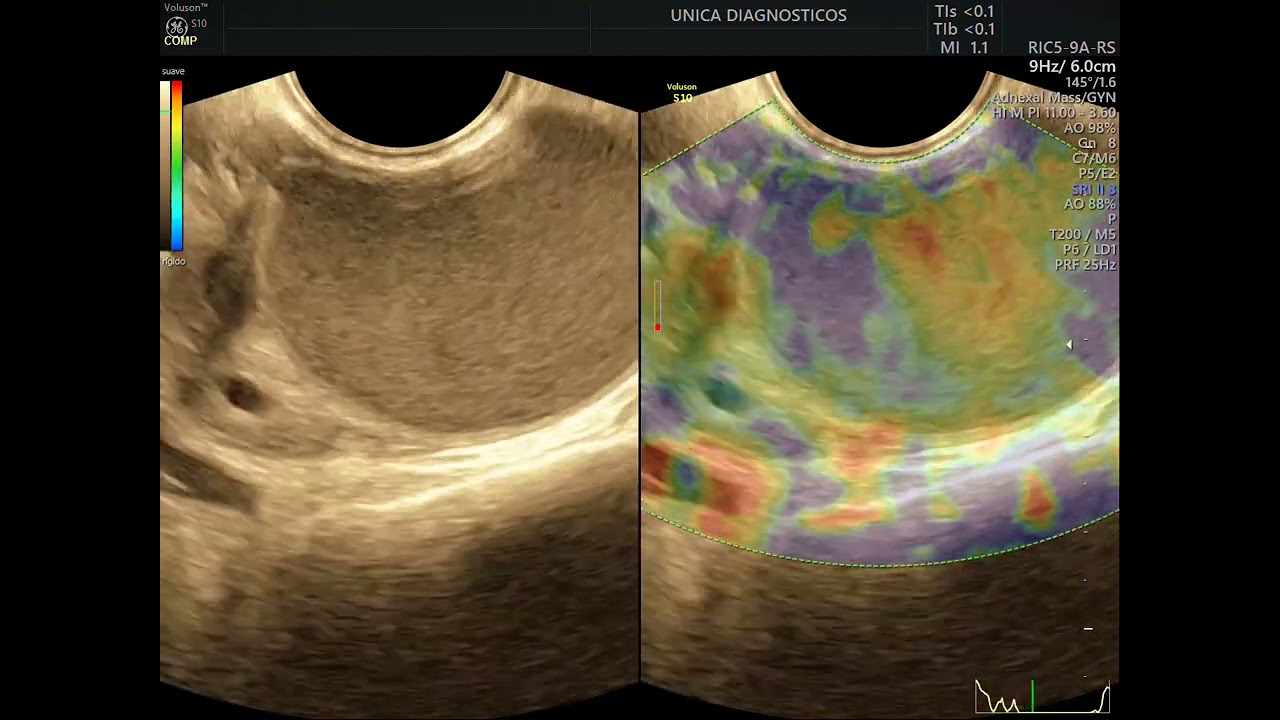This screenshot has width=1280, height=720.
Task: Click the sepia grayscale tint bar
Action: click(x=165, y=166)
